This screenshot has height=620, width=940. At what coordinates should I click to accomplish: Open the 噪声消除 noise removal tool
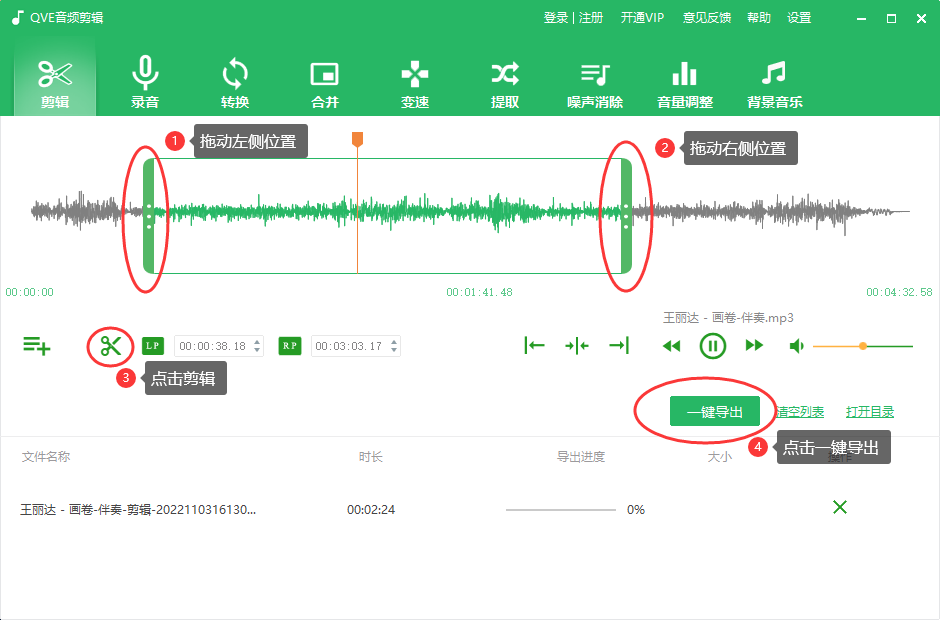[x=594, y=80]
